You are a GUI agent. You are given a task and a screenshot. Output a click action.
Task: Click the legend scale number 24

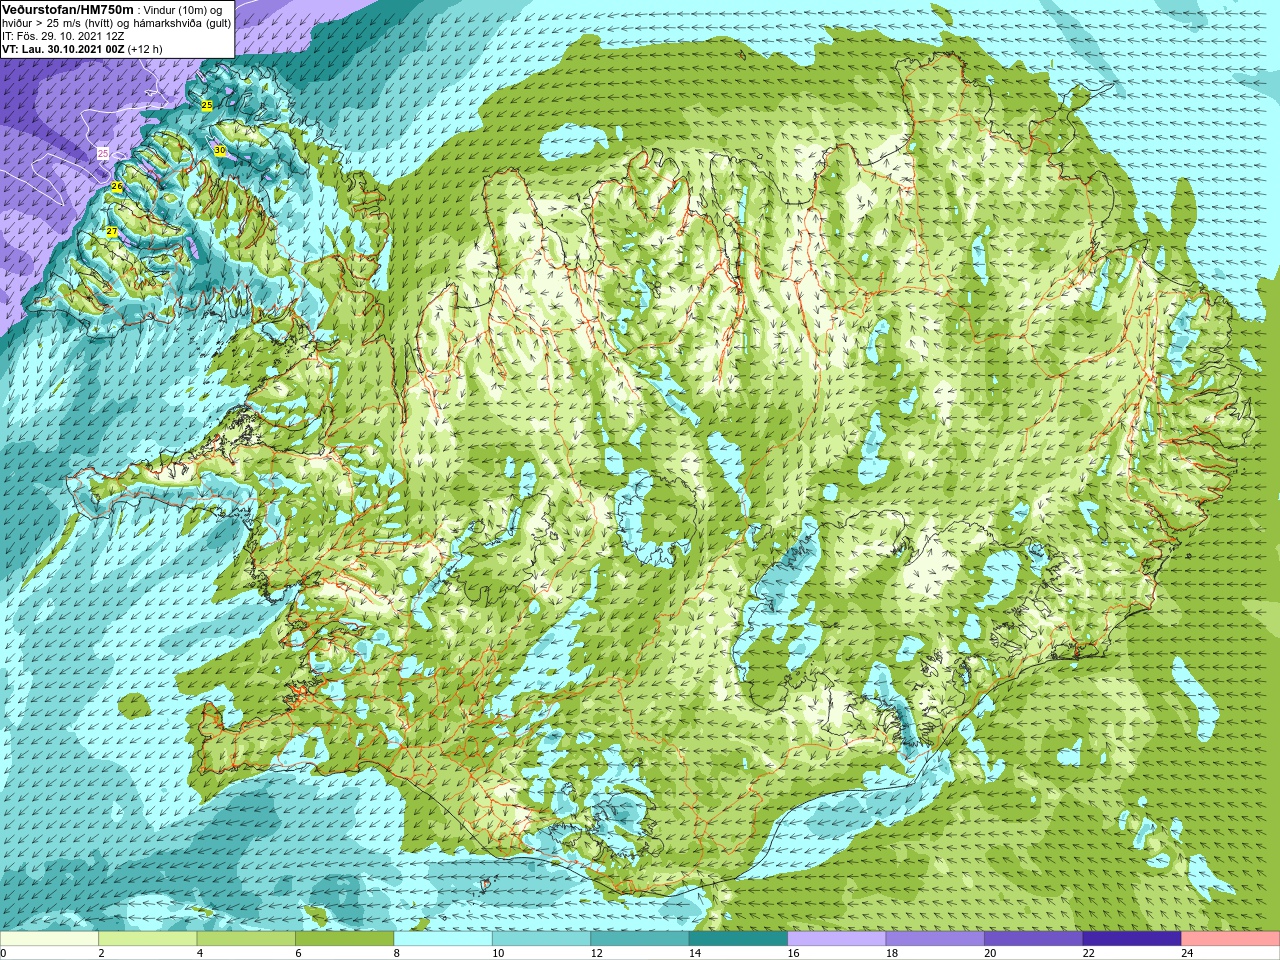[1187, 953]
